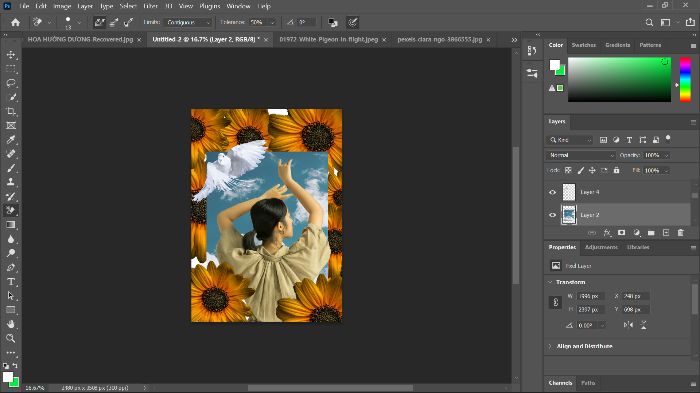
Task: Delete layer using trash icon
Action: click(x=680, y=233)
